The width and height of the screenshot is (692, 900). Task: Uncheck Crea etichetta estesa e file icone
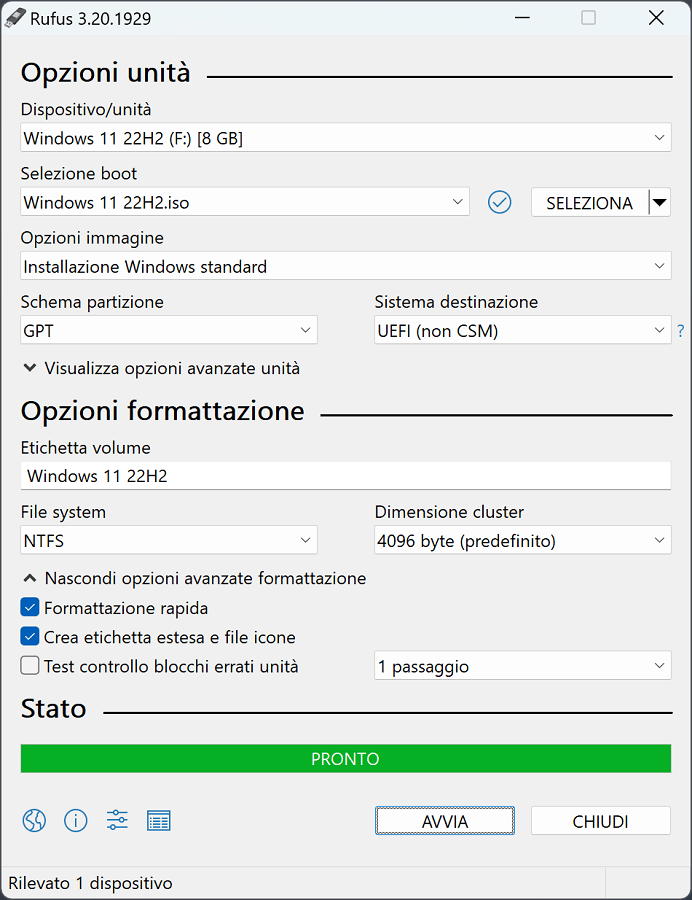(x=29, y=636)
